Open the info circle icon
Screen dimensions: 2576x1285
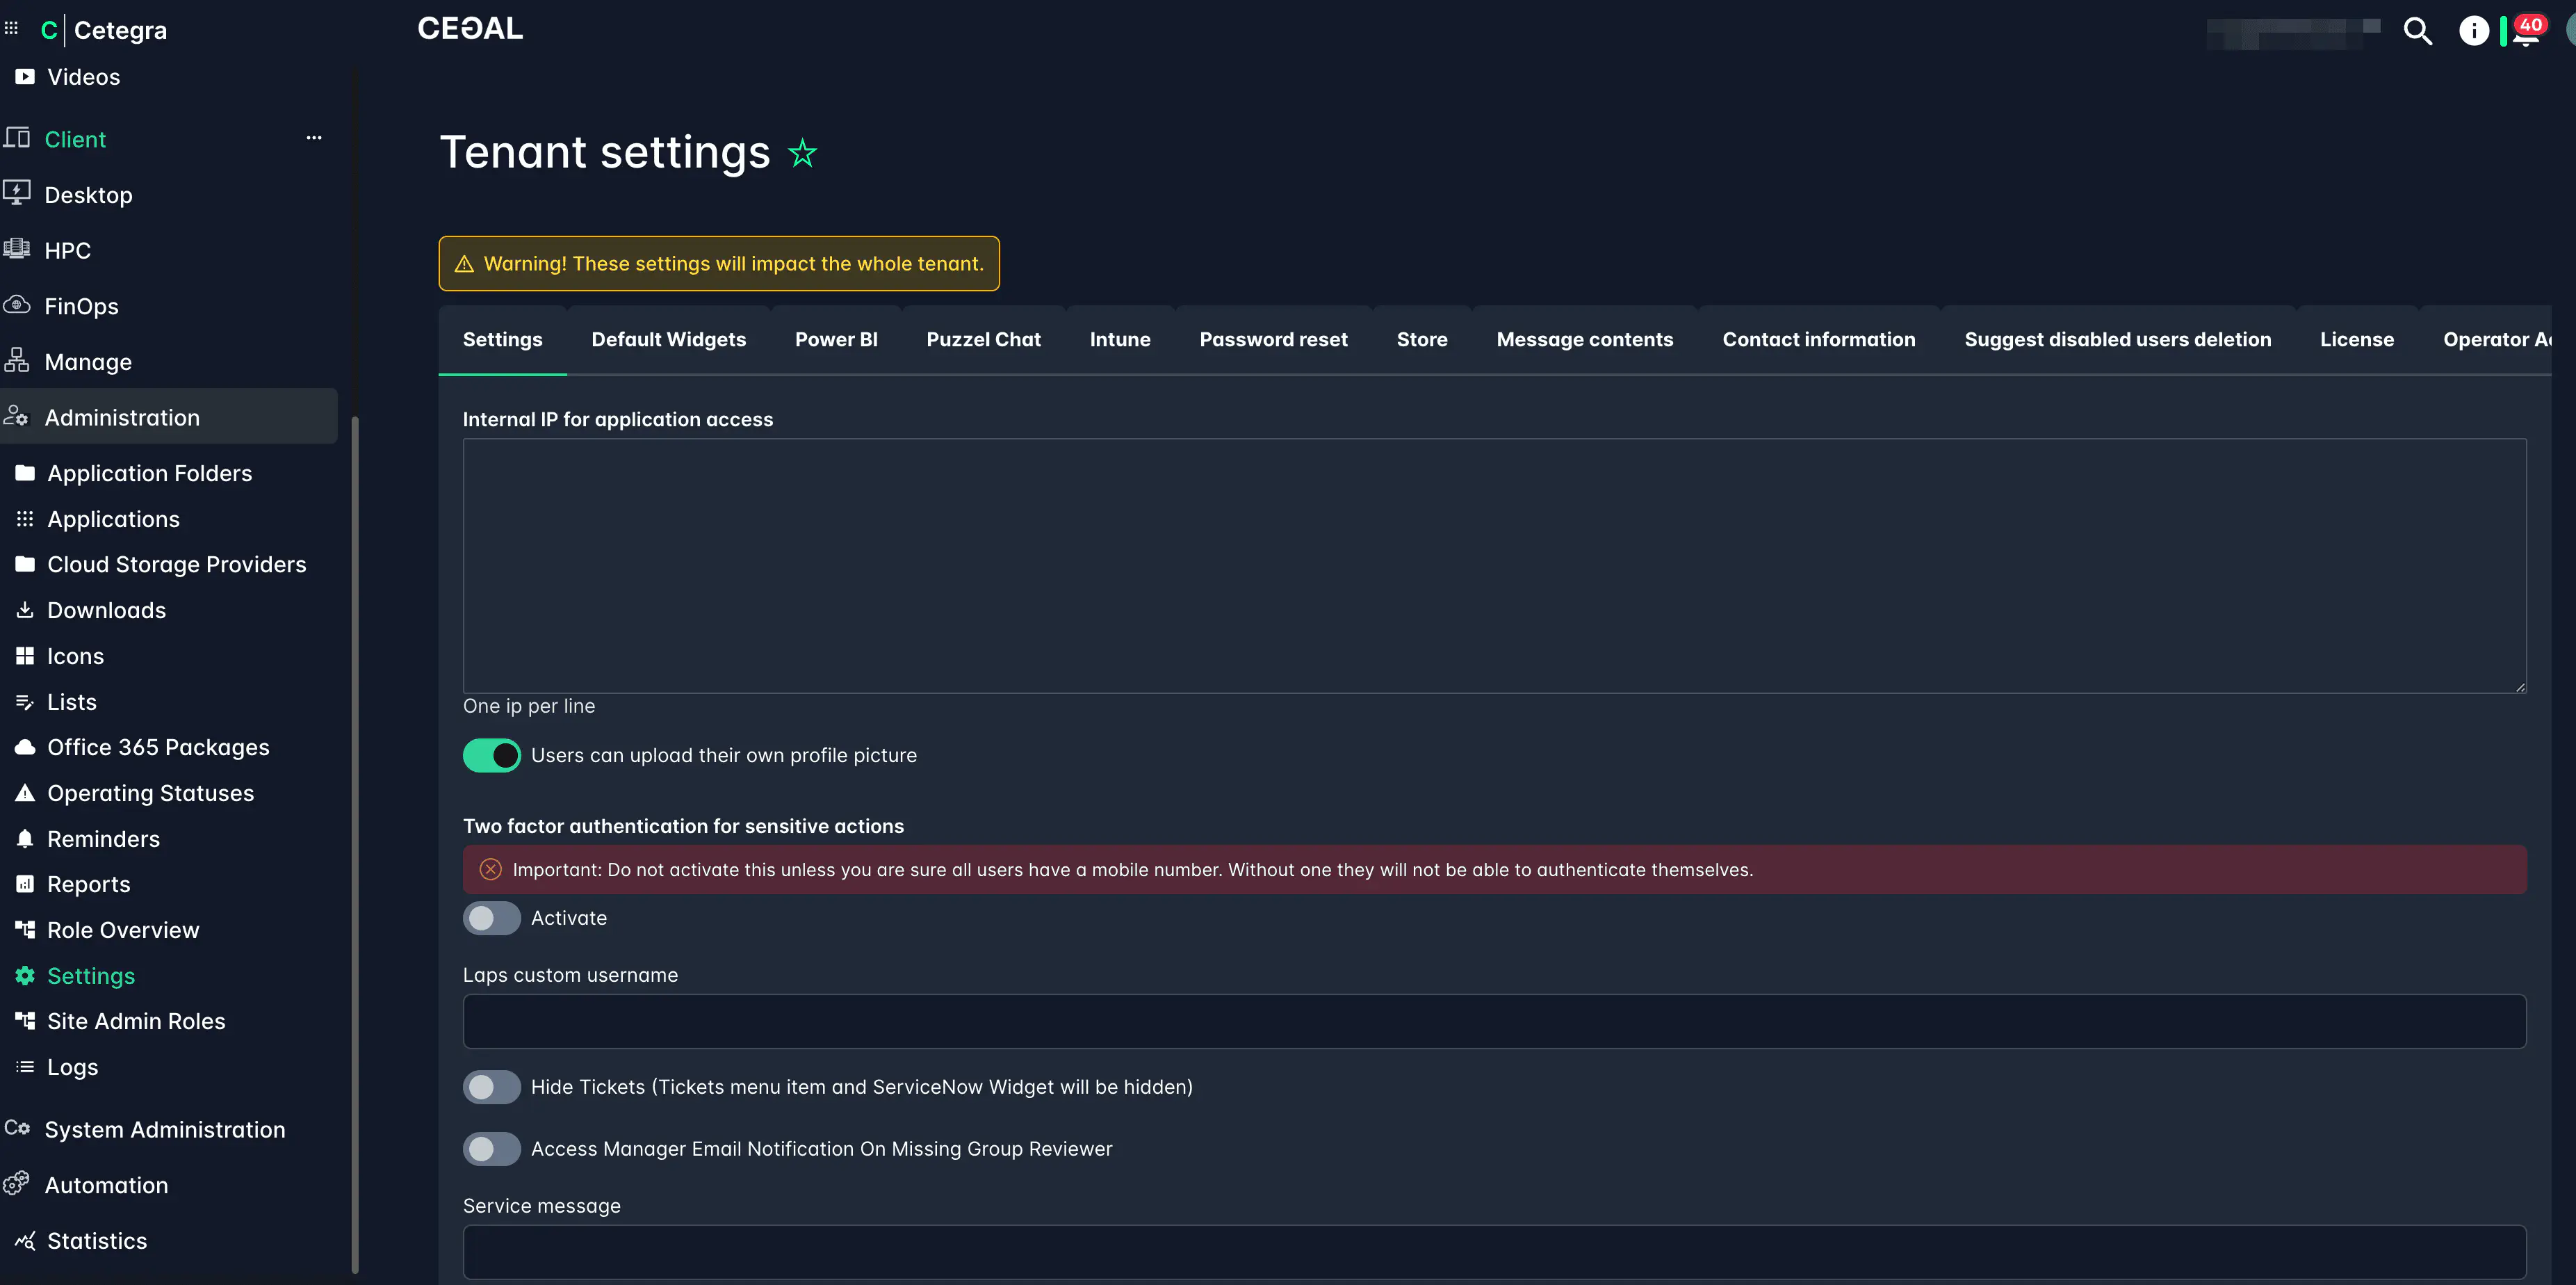[2473, 31]
